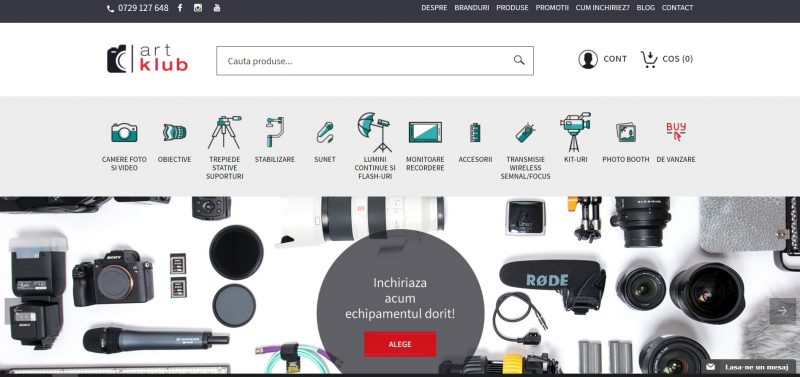800x377 pixels.
Task: Open CAMERE FOTO SI VIDEO category label
Action: point(124,163)
